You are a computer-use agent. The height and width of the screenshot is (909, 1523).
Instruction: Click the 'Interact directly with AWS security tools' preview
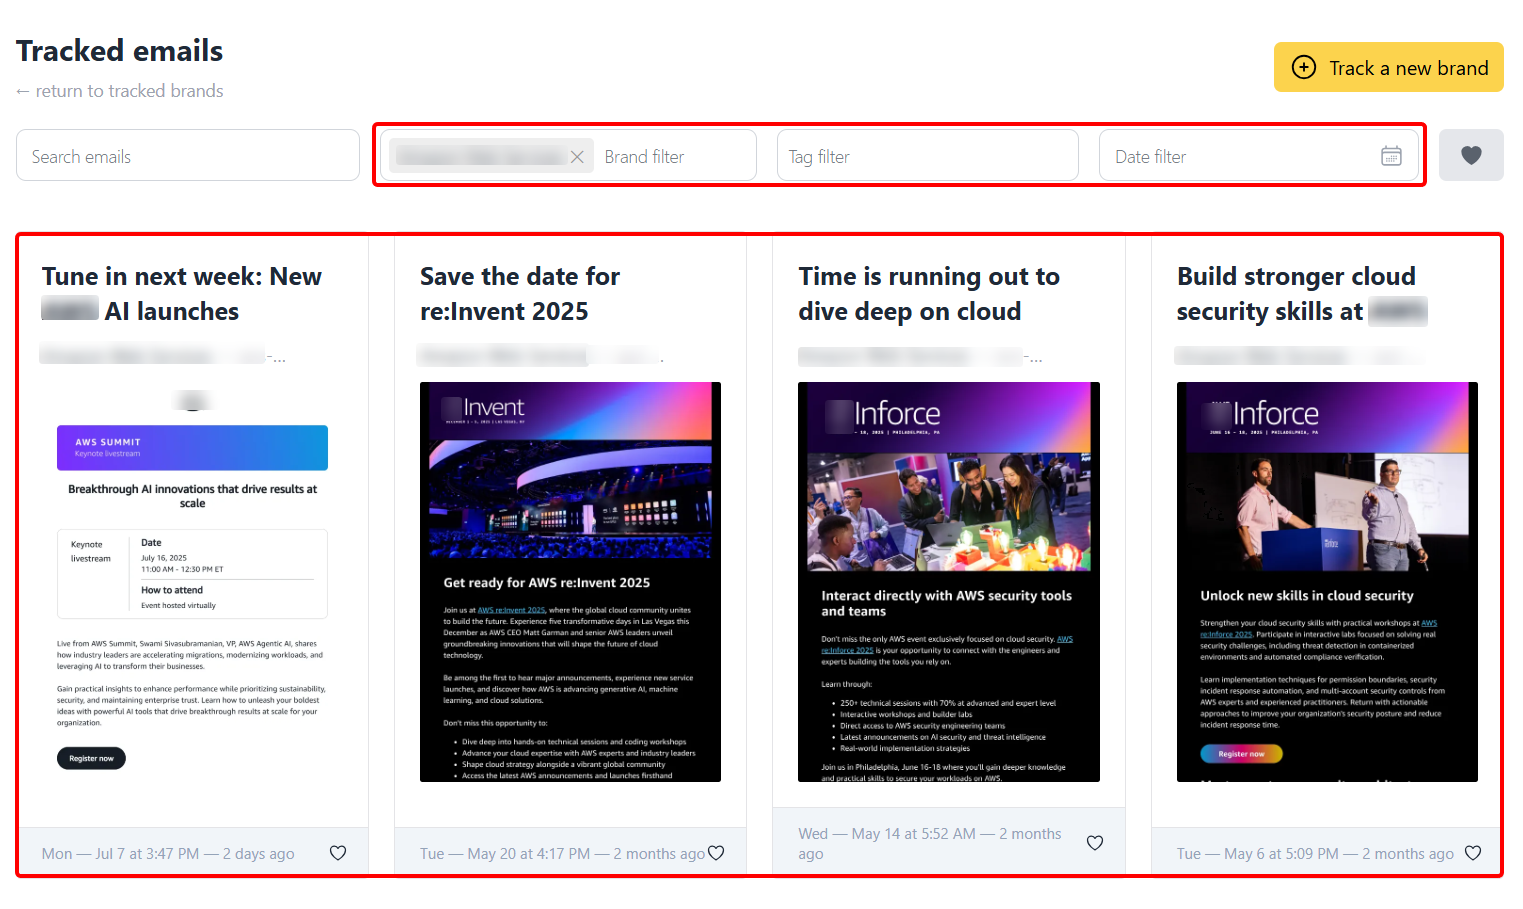(949, 582)
